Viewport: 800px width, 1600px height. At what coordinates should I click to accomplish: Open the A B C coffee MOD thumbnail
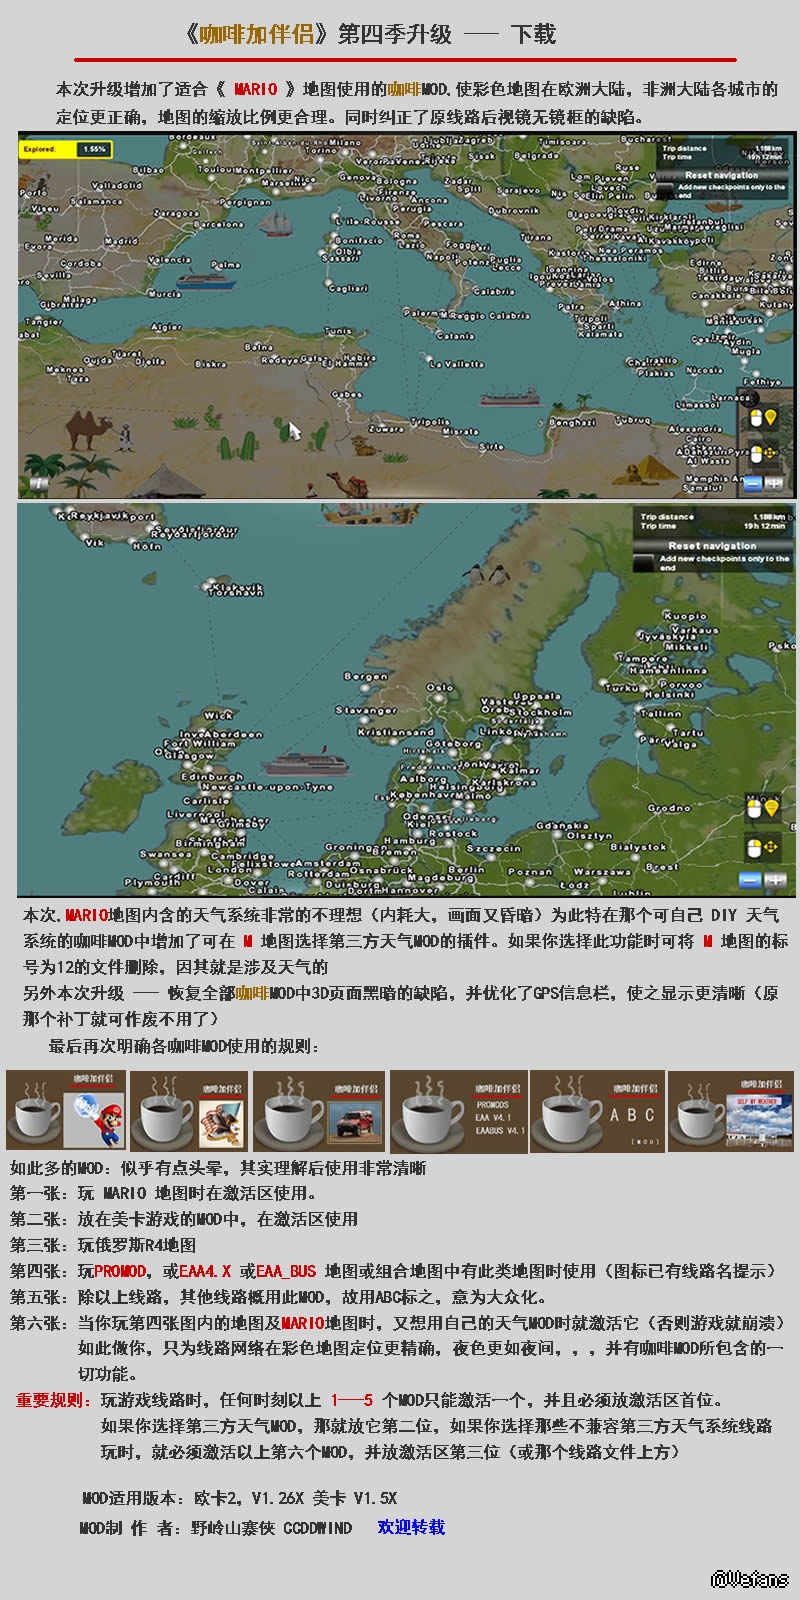pyautogui.click(x=596, y=1110)
